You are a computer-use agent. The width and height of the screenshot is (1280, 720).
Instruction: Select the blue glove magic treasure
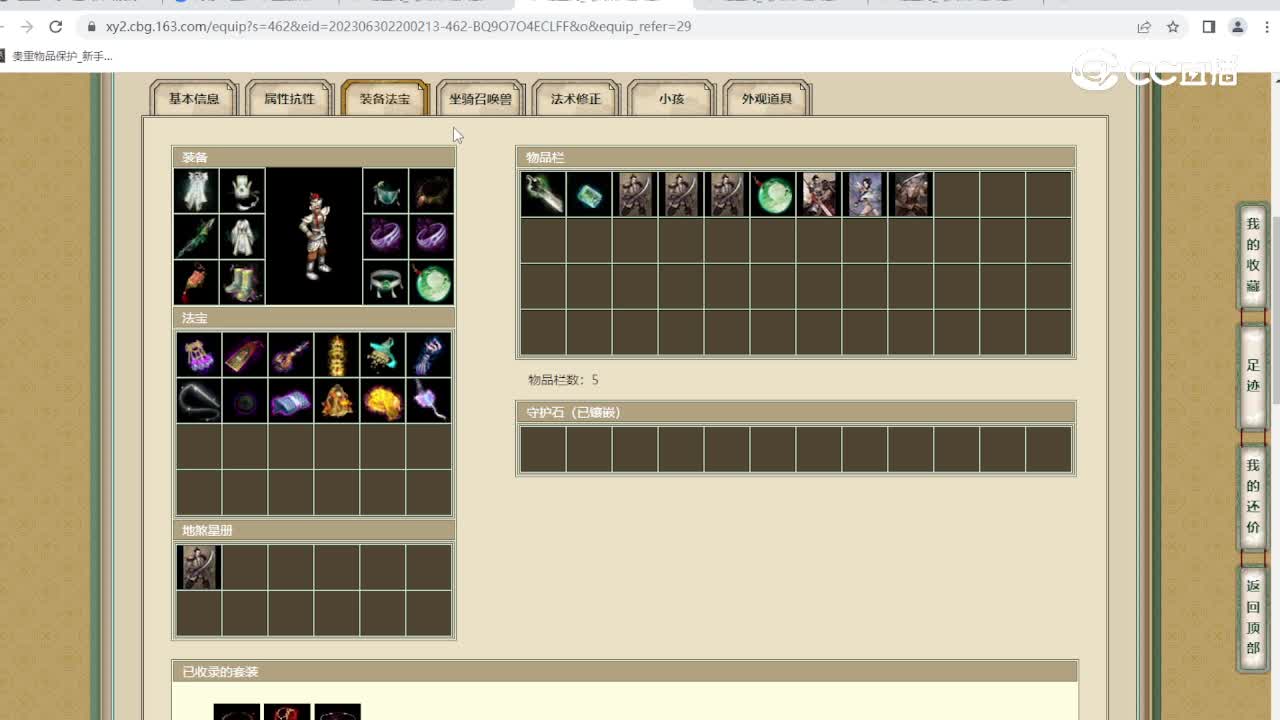[x=429, y=355]
